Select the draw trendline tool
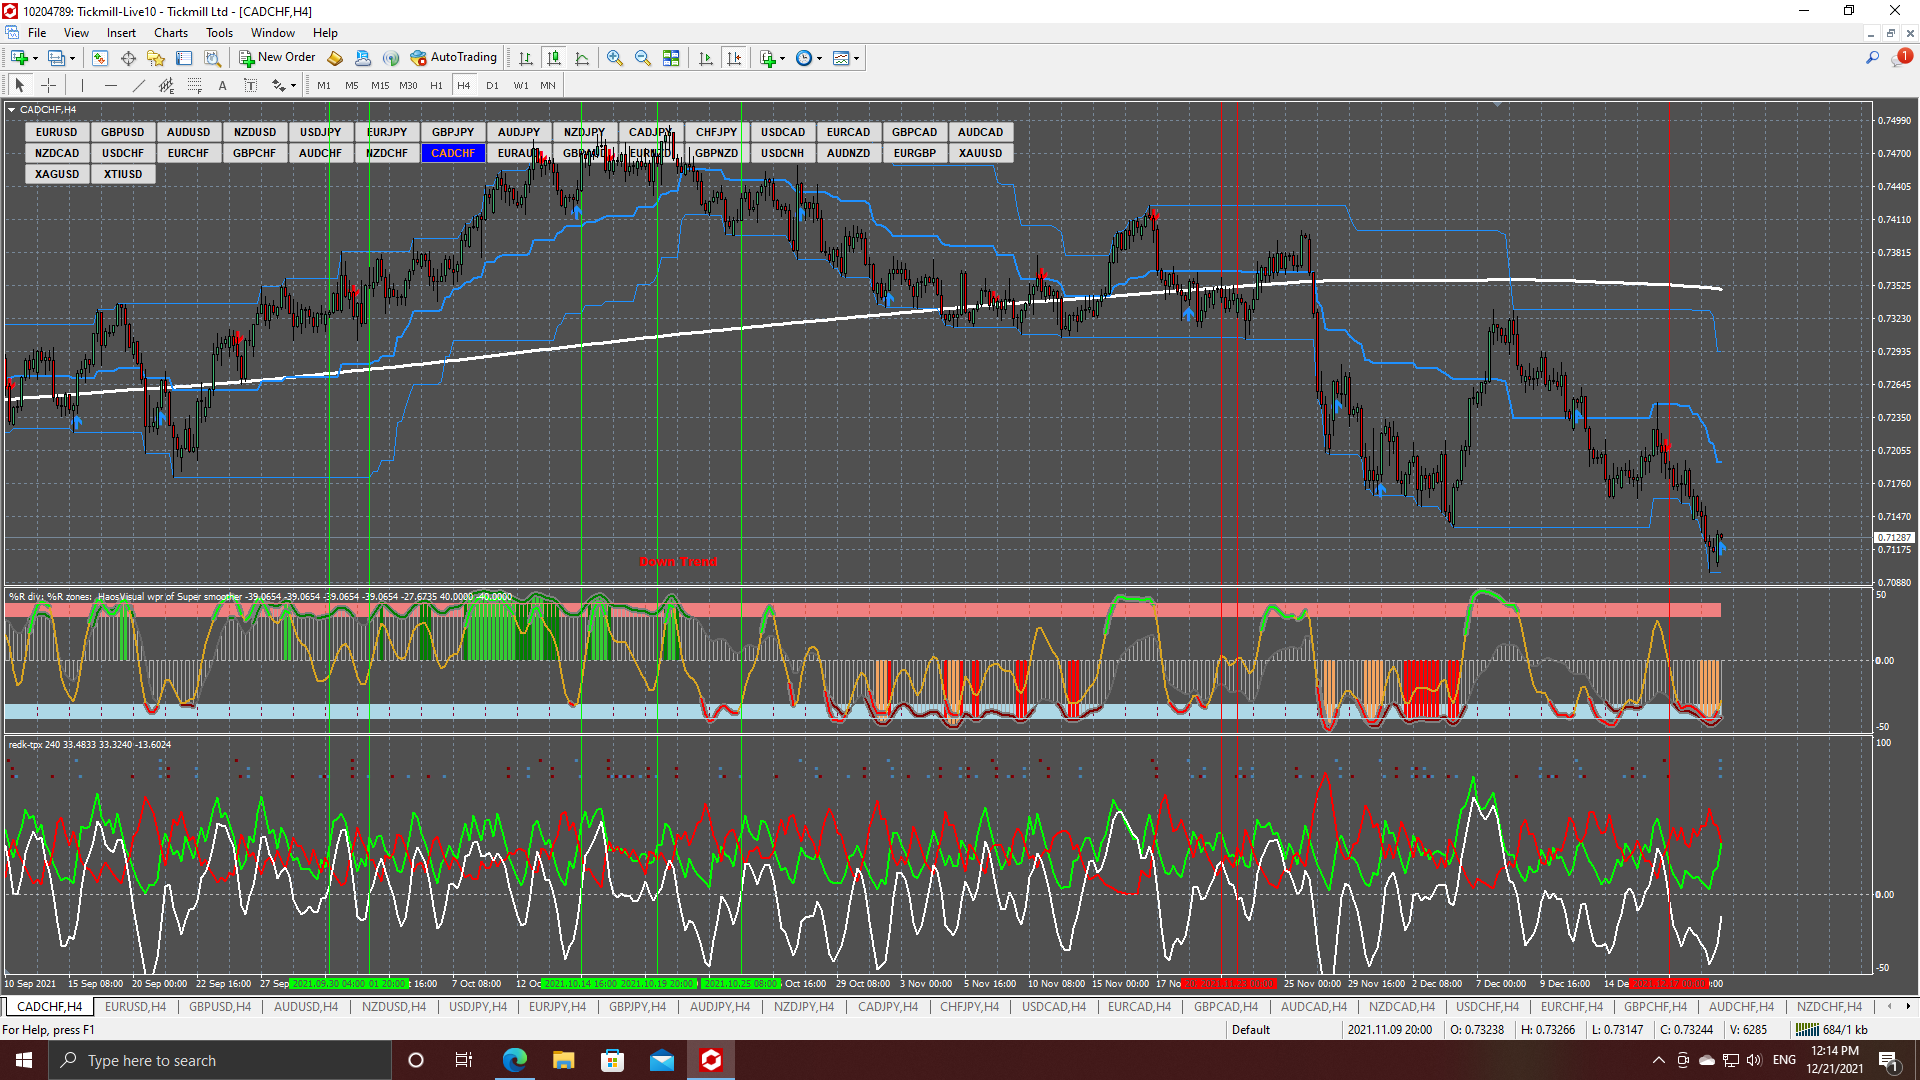Screen dimensions: 1920x1080 pyautogui.click(x=139, y=85)
